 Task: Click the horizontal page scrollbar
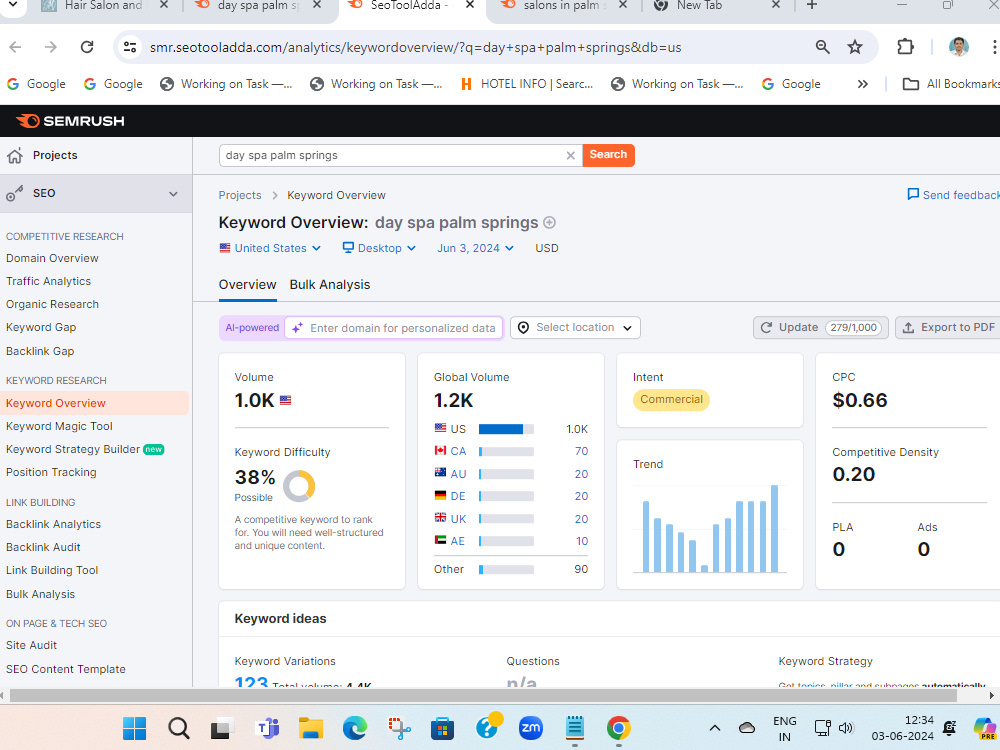click(x=483, y=696)
